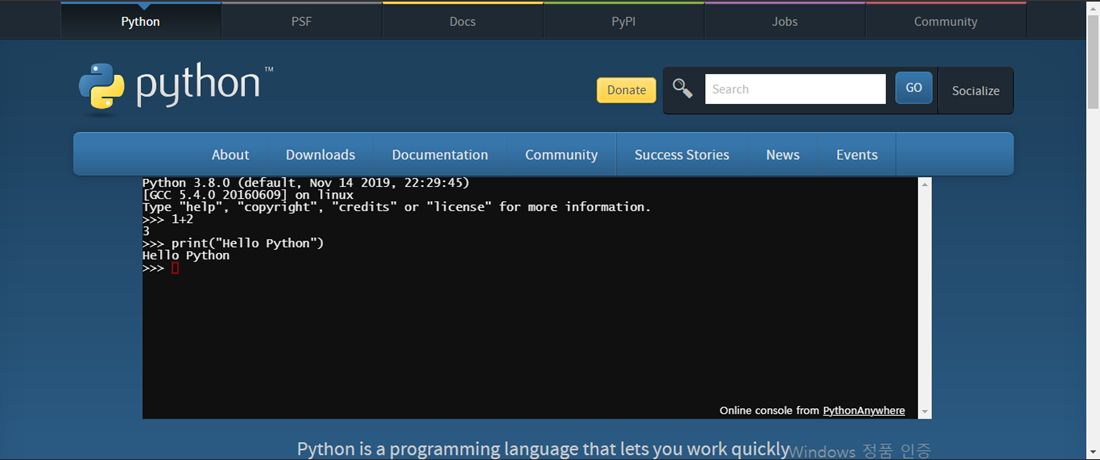
Task: Open the PSF top tab
Action: pyautogui.click(x=302, y=21)
